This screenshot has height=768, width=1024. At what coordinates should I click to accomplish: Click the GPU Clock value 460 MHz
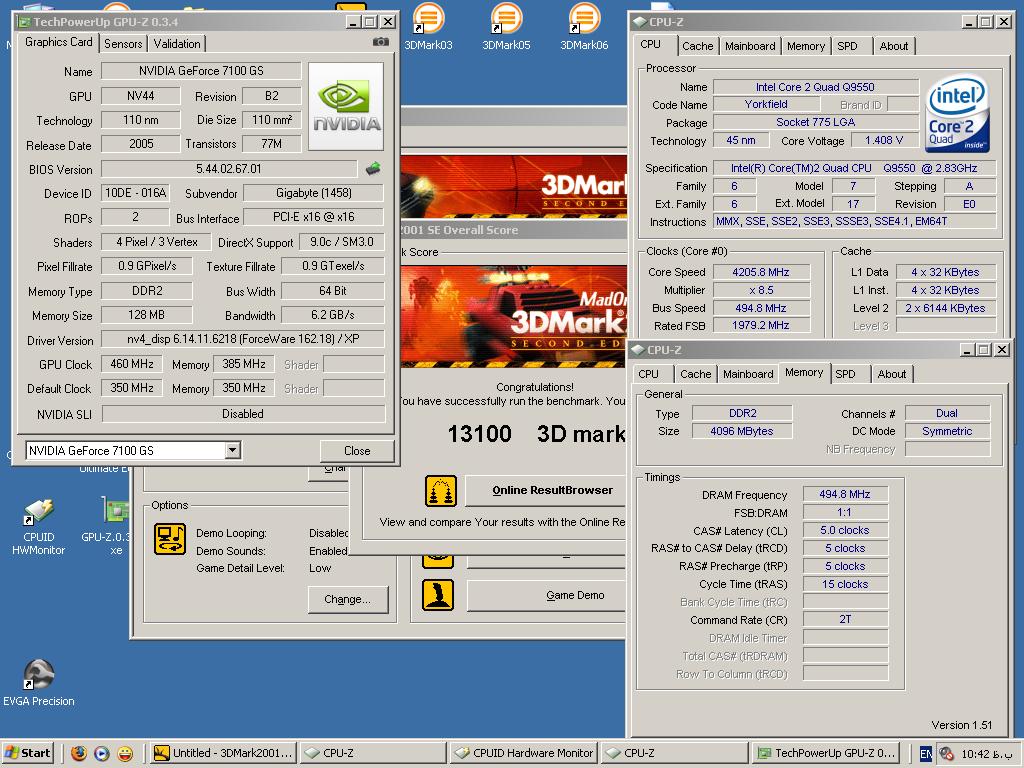[x=132, y=364]
